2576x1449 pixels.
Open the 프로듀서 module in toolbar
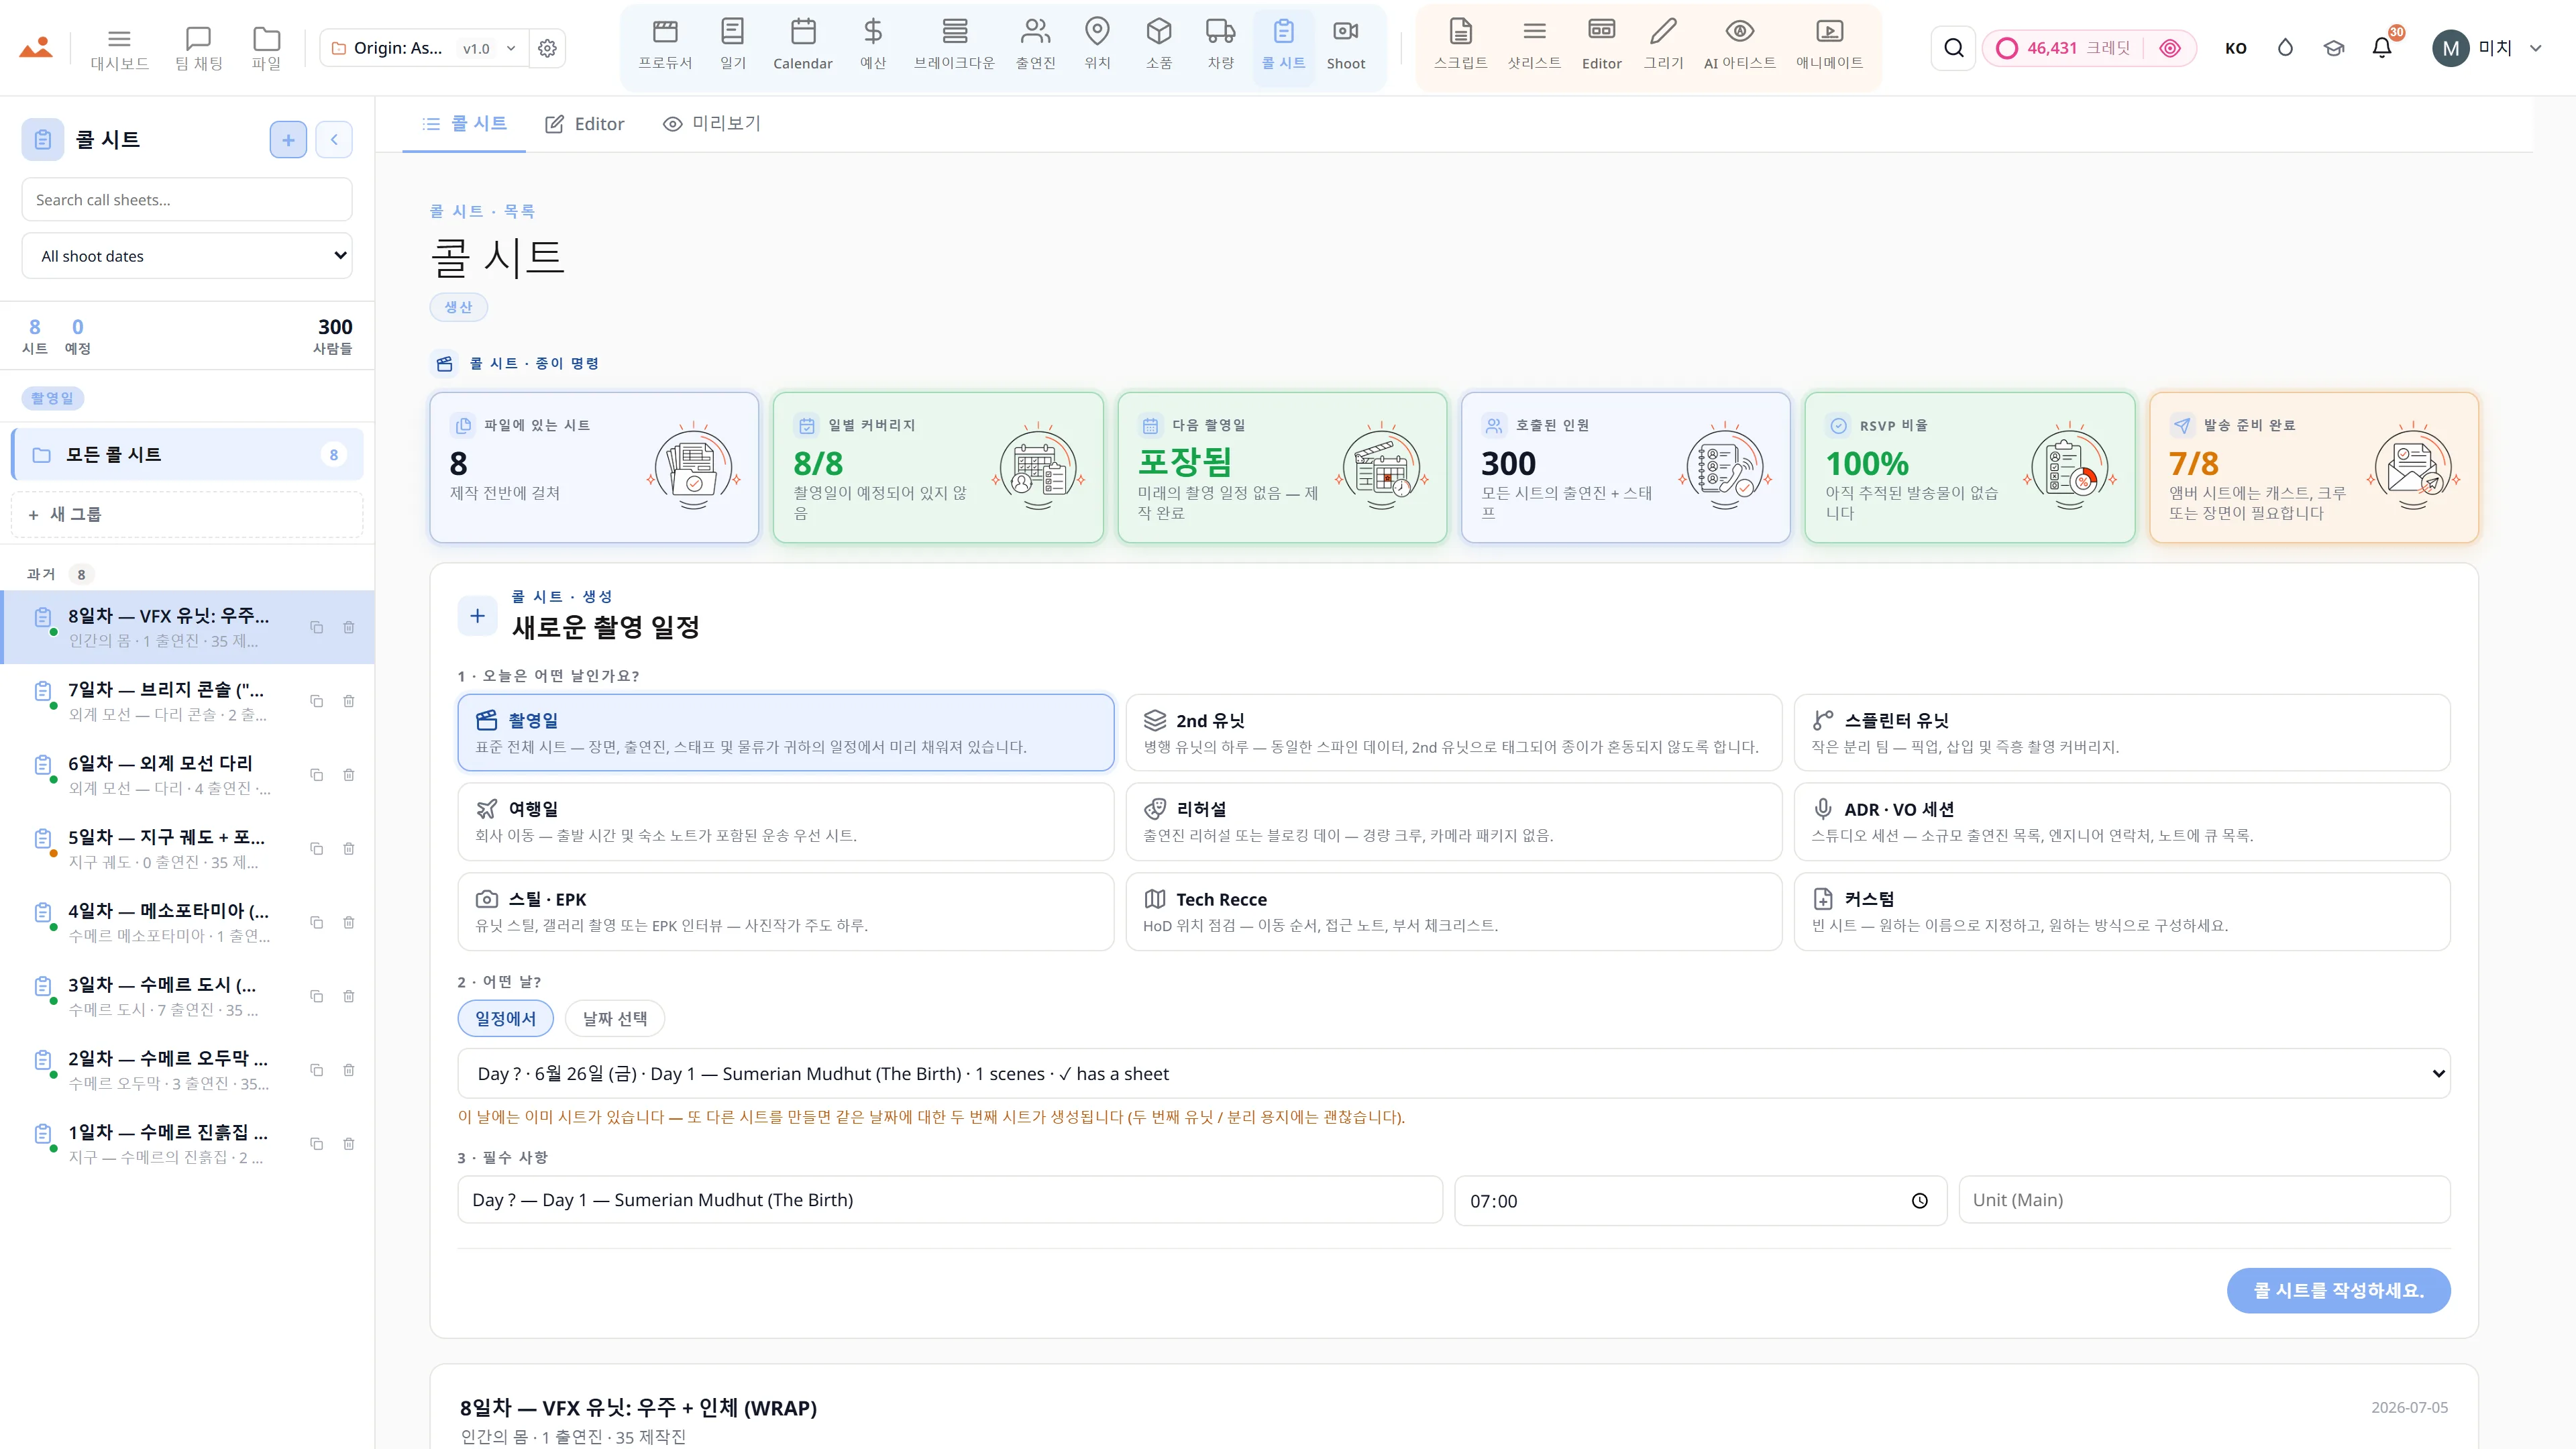665,46
